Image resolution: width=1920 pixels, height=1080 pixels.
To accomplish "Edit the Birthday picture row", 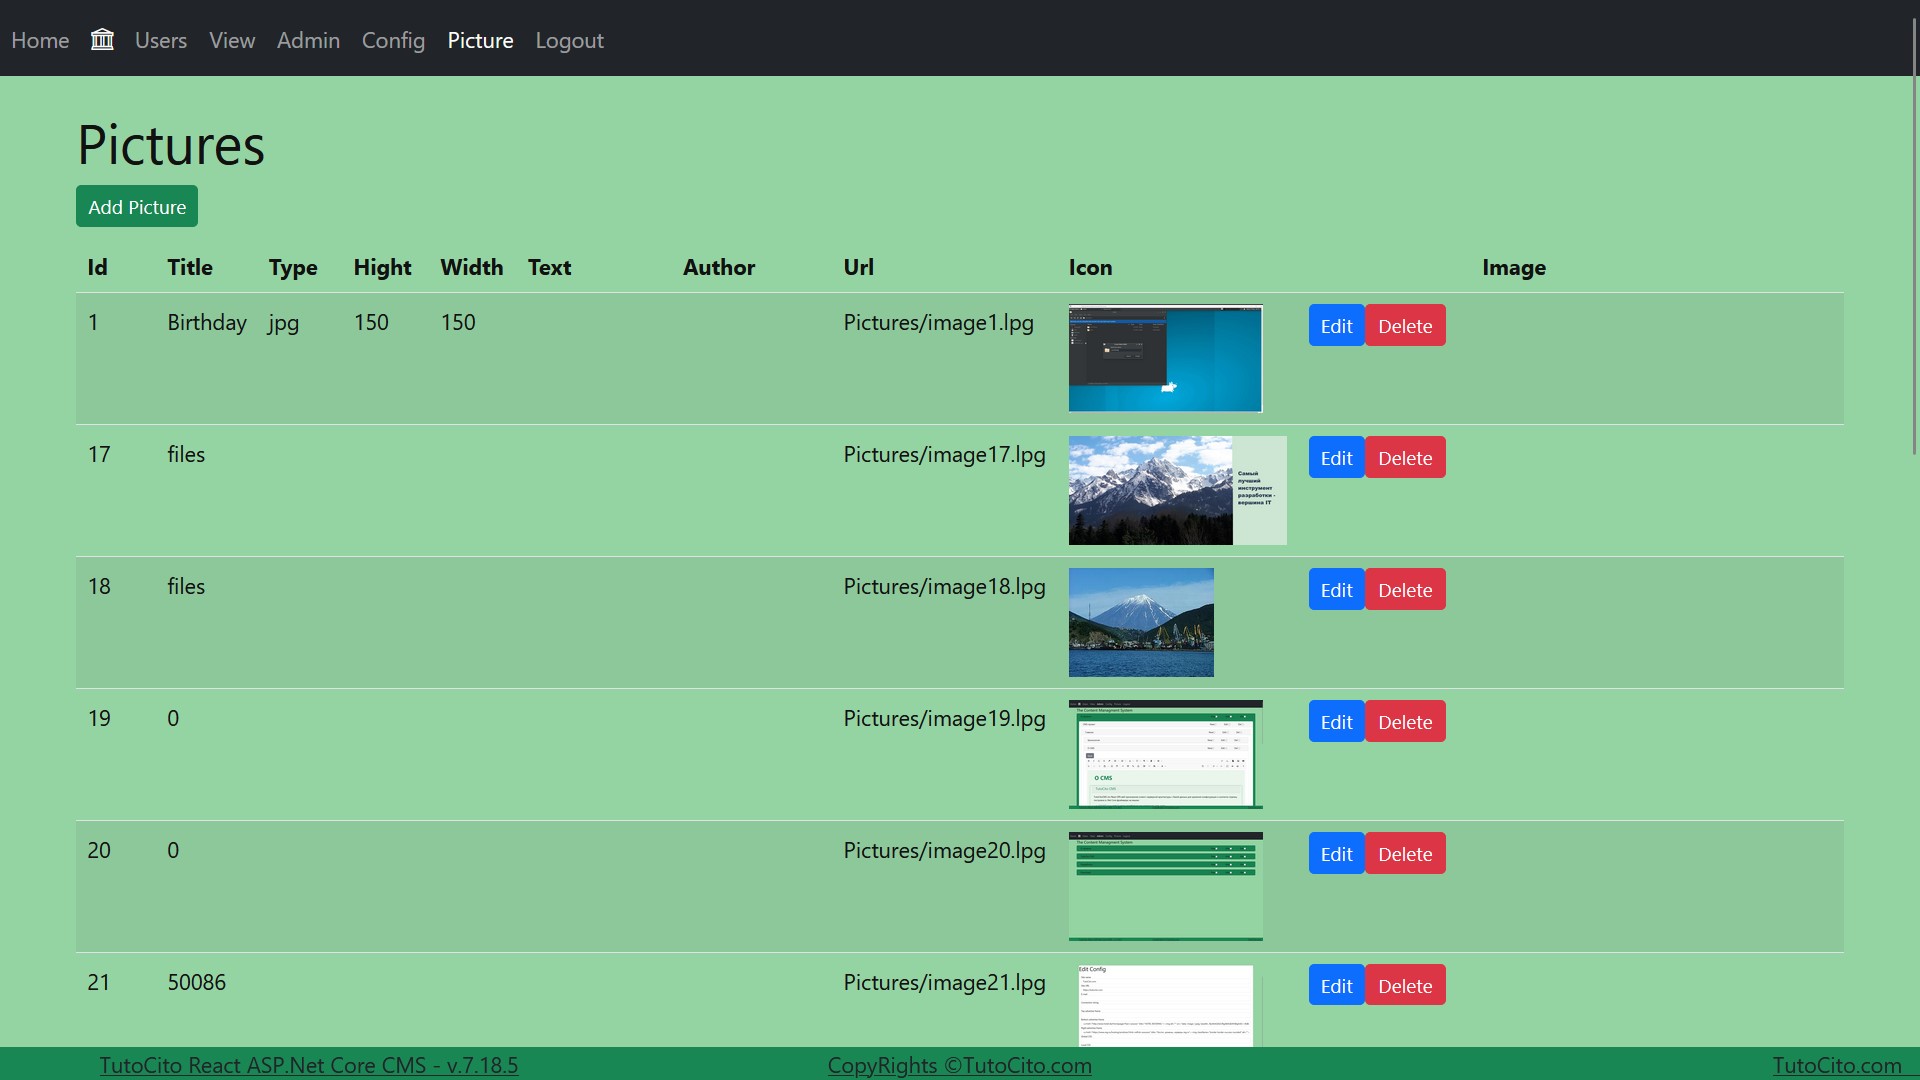I will pyautogui.click(x=1336, y=326).
